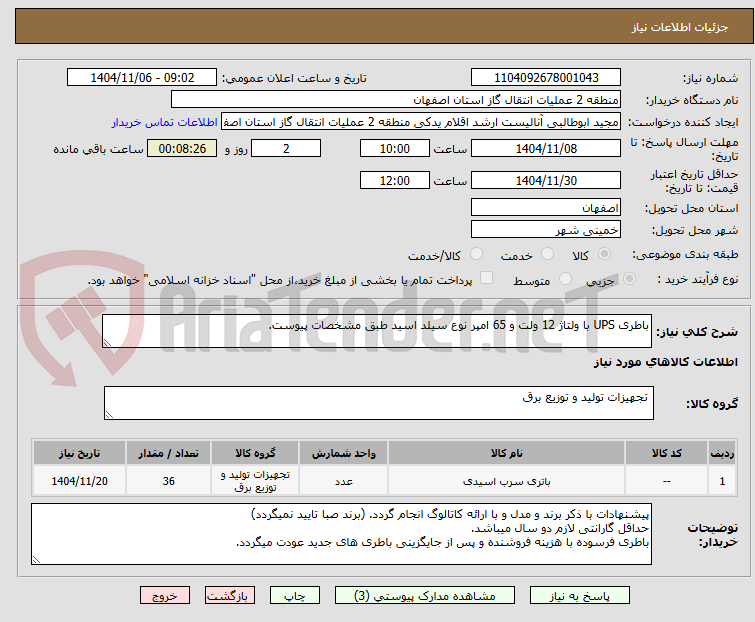Open مشاهده مدارک پیوستی (3) attachments
755x622 pixels.
point(425,596)
